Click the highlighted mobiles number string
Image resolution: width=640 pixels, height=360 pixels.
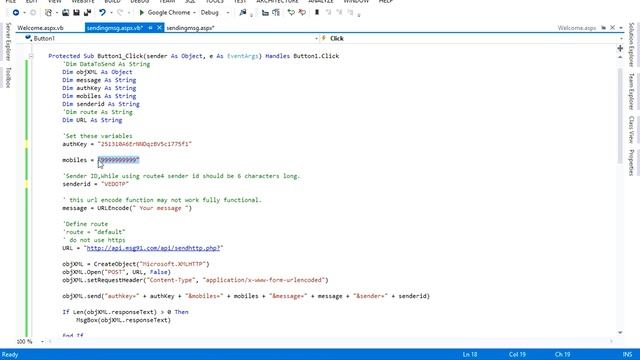(118, 160)
